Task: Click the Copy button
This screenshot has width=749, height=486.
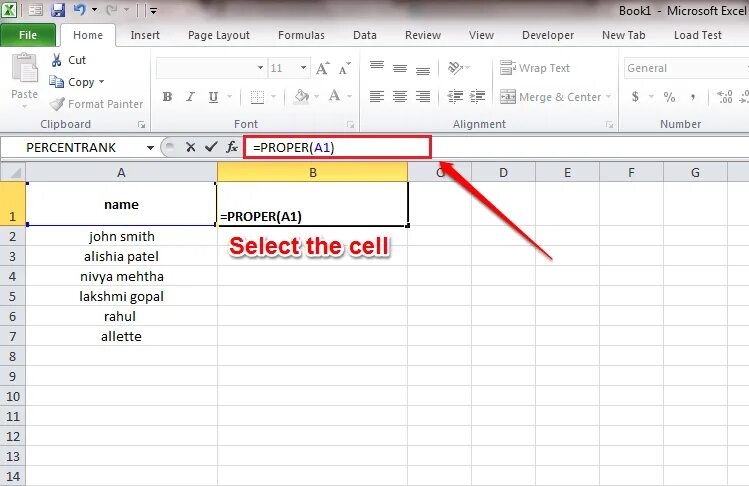Action: [x=72, y=82]
